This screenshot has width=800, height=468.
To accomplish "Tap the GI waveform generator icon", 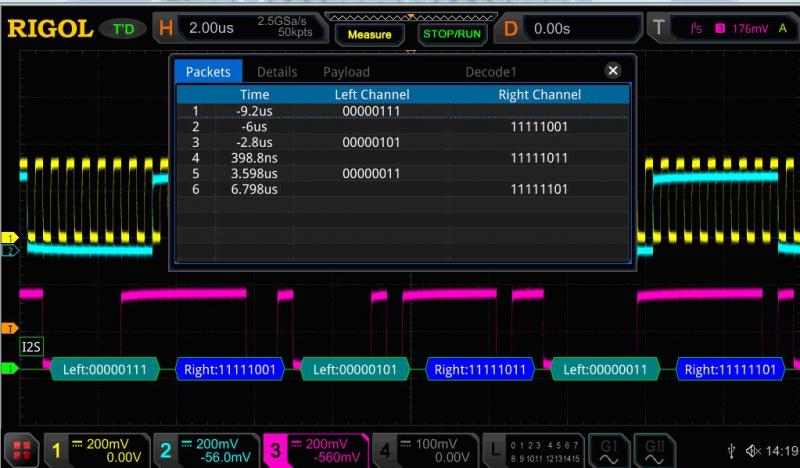I will [608, 450].
